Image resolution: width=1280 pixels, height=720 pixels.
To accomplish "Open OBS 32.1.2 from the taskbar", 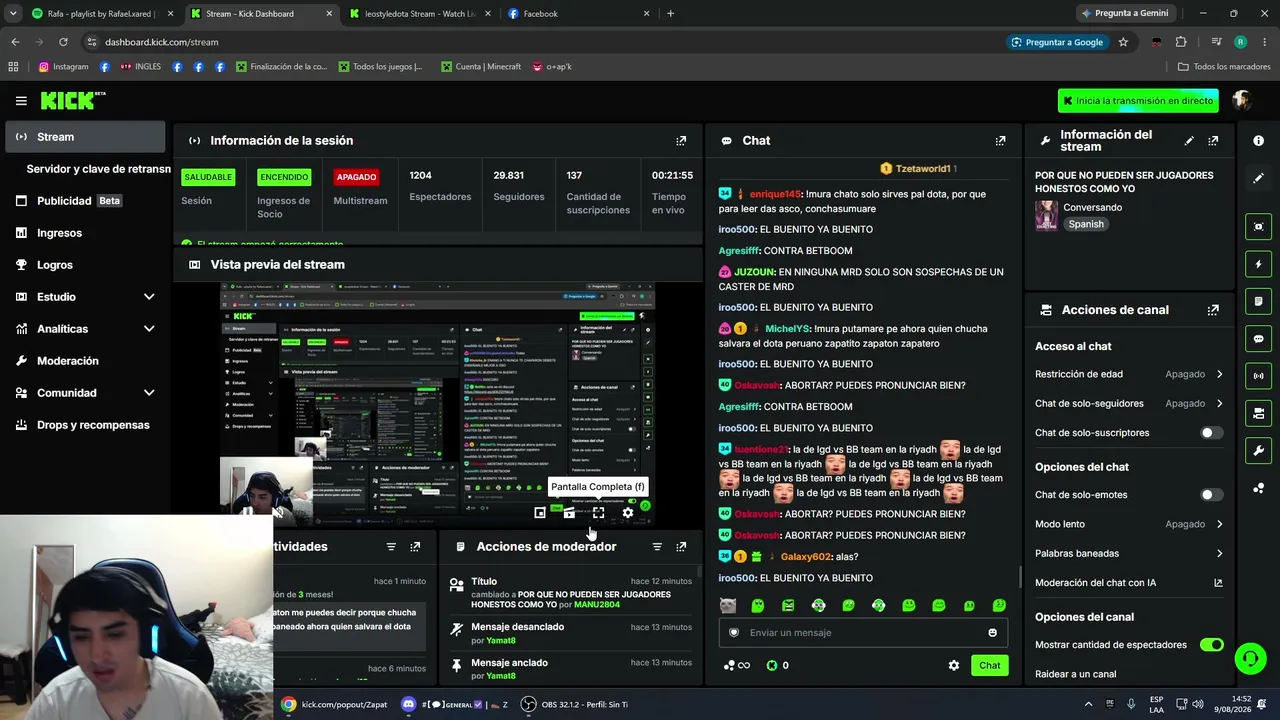I will pyautogui.click(x=574, y=705).
